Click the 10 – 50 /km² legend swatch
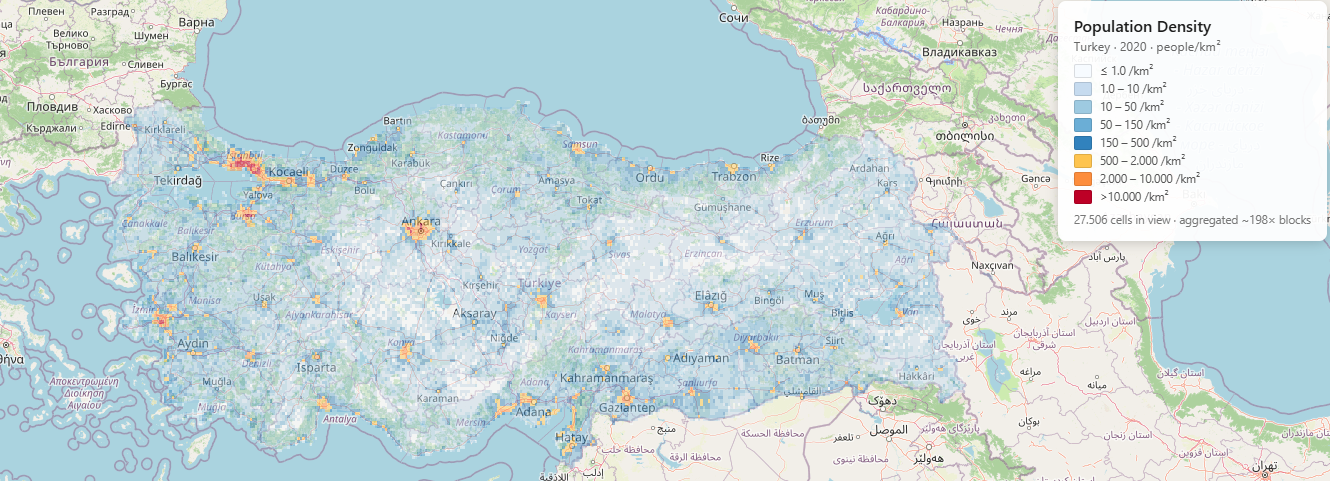Screen dimensions: 1330x481 pos(1082,107)
